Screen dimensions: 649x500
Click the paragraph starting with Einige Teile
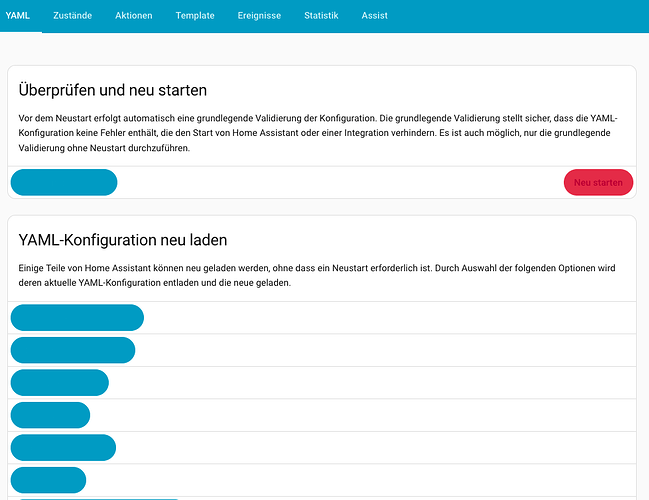click(320, 275)
